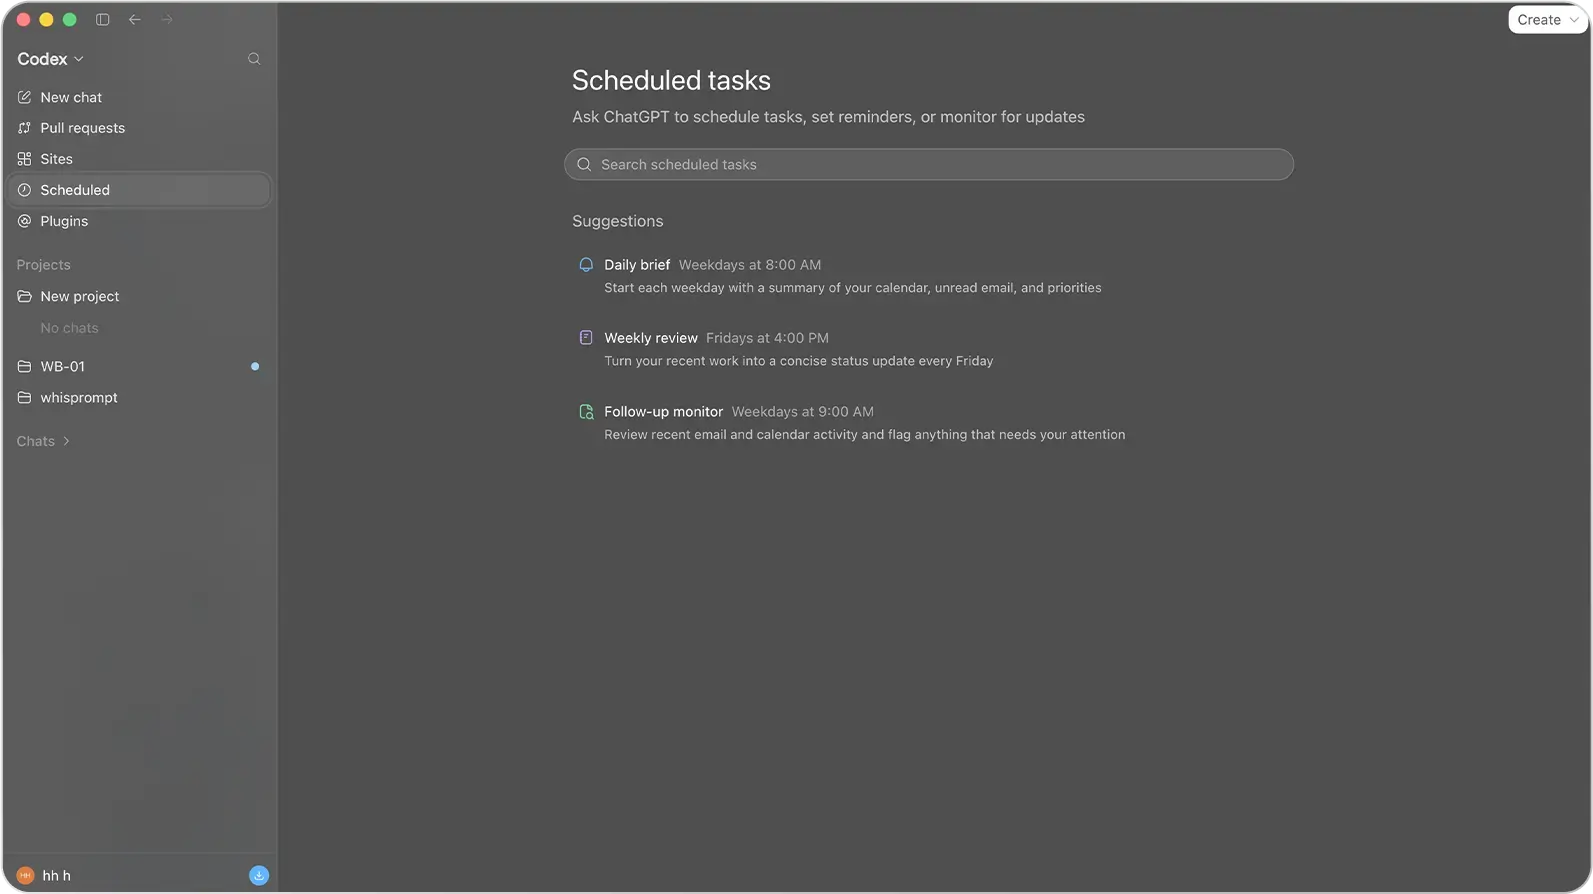
Task: Open the Codex workspace dropdown
Action: click(x=50, y=59)
